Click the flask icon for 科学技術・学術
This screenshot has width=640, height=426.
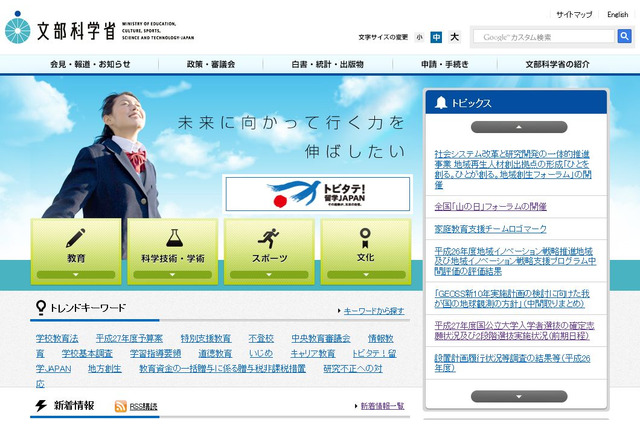tap(174, 238)
